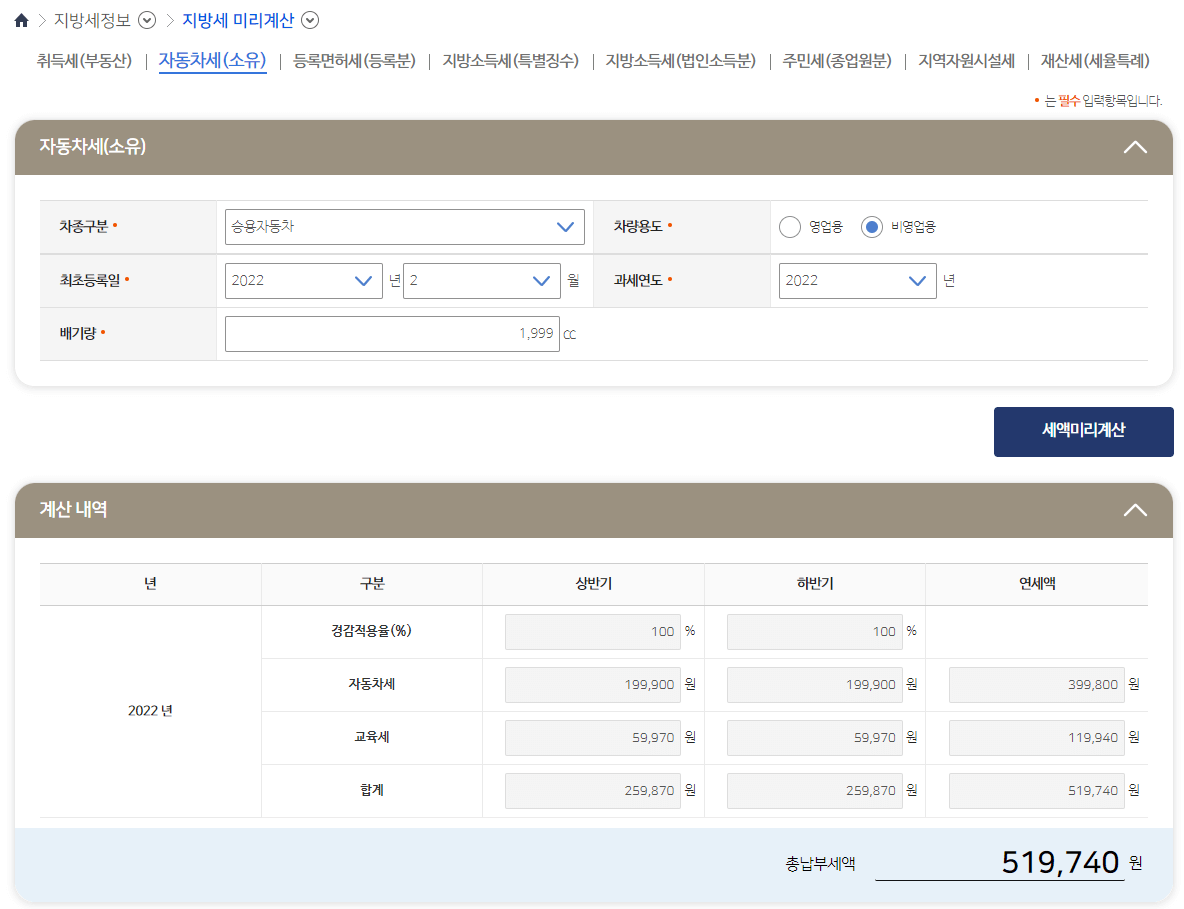The width and height of the screenshot is (1184, 909).
Task: Click 연세액 합계 value 519,740
Action: coord(1037,790)
